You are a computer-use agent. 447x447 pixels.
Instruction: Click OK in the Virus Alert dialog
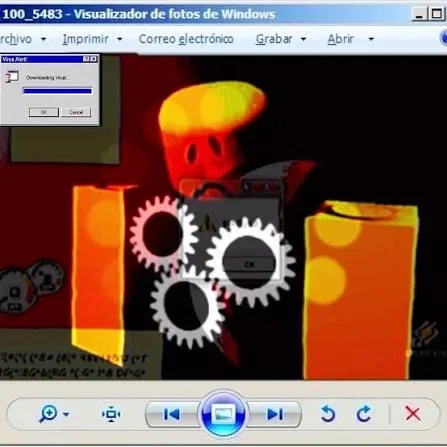tap(44, 112)
